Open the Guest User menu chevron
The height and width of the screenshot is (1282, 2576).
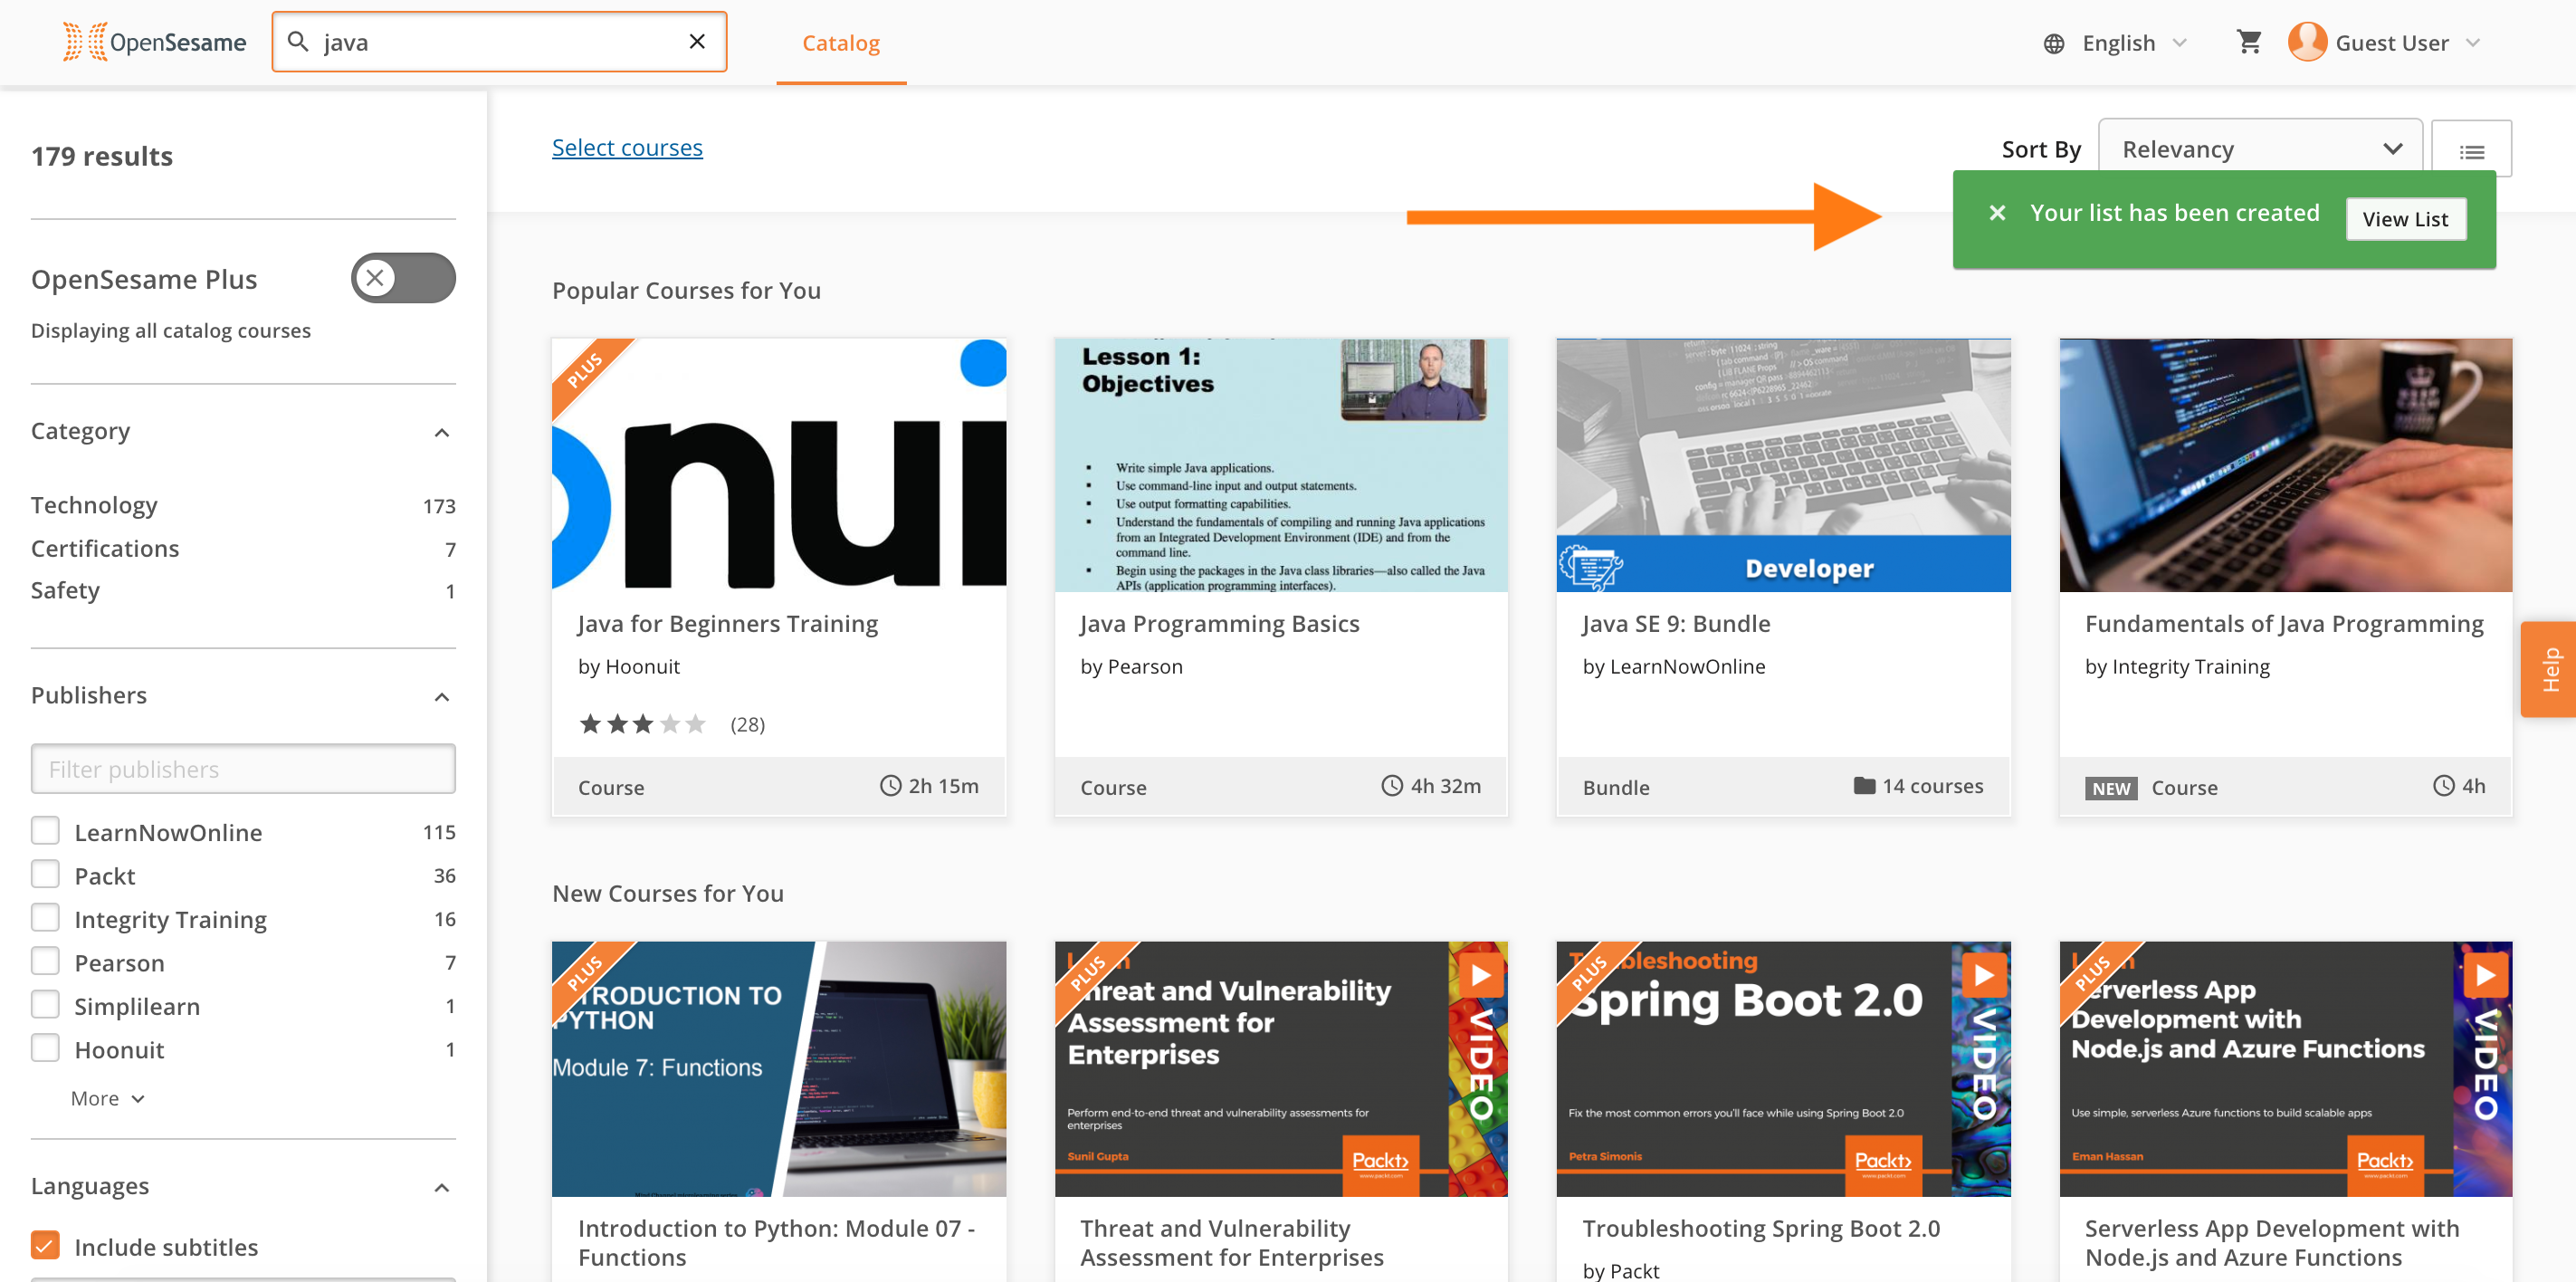point(2474,43)
